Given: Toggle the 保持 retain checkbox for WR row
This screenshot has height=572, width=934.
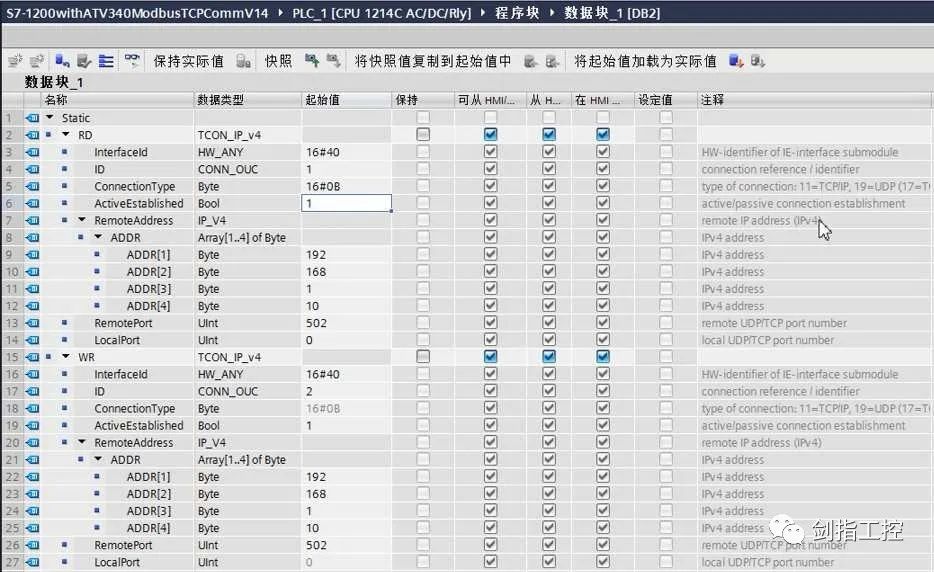Looking at the screenshot, I should coord(423,357).
